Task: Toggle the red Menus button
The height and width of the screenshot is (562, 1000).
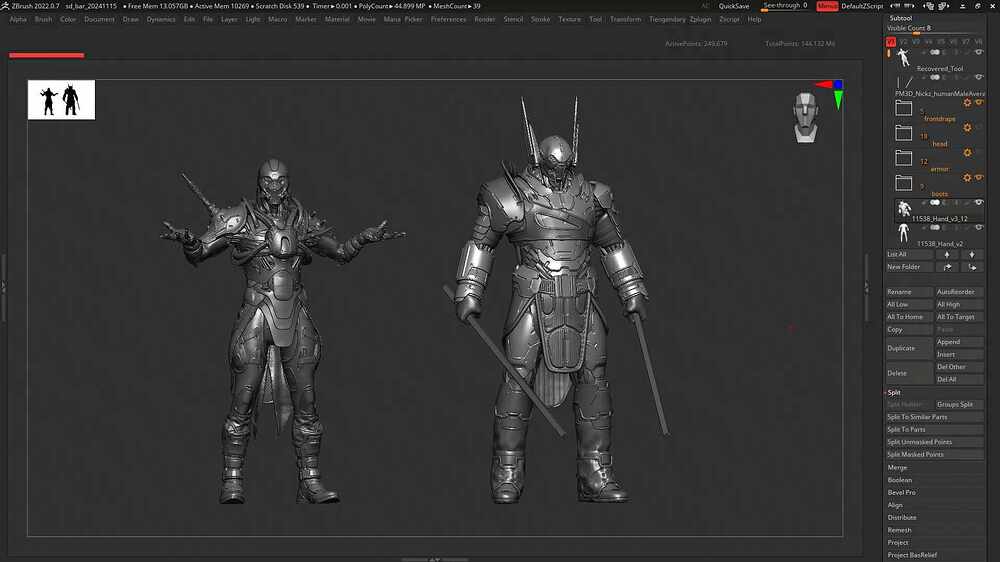Action: coord(827,6)
